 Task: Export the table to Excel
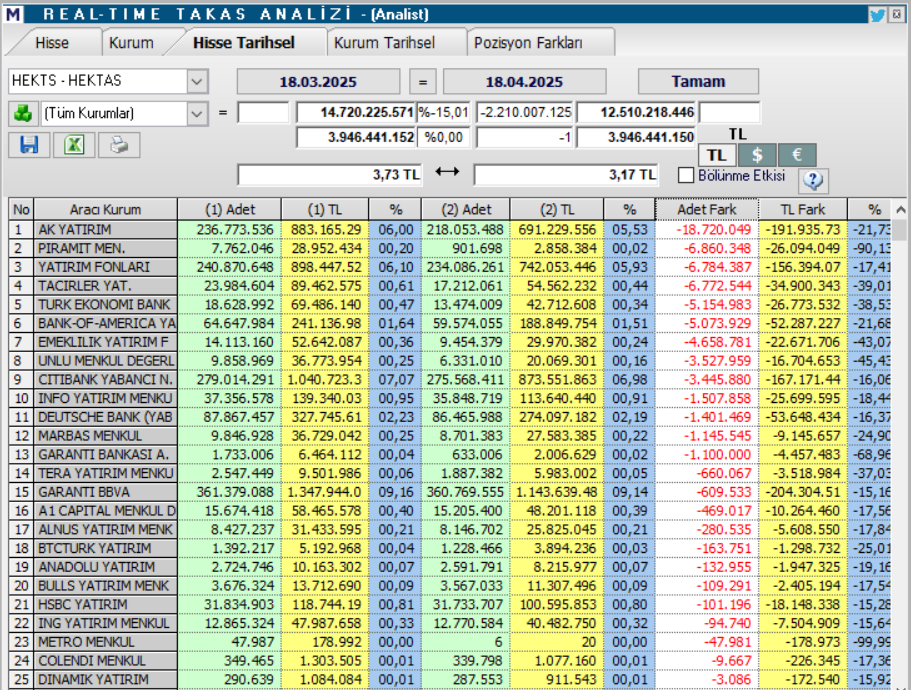click(74, 145)
